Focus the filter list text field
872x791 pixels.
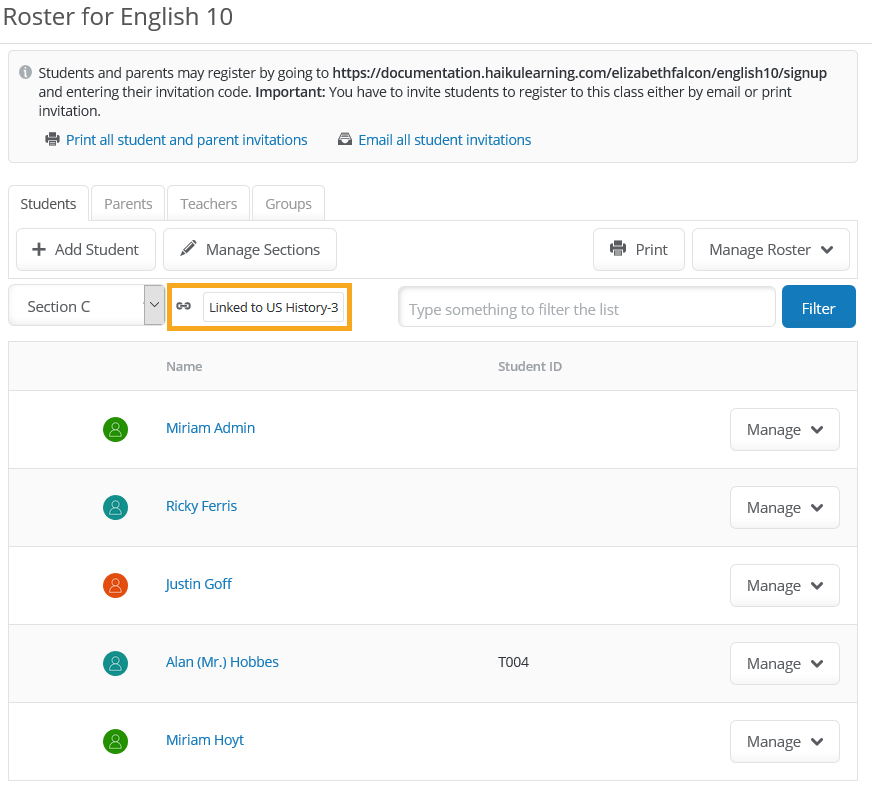[x=587, y=307]
